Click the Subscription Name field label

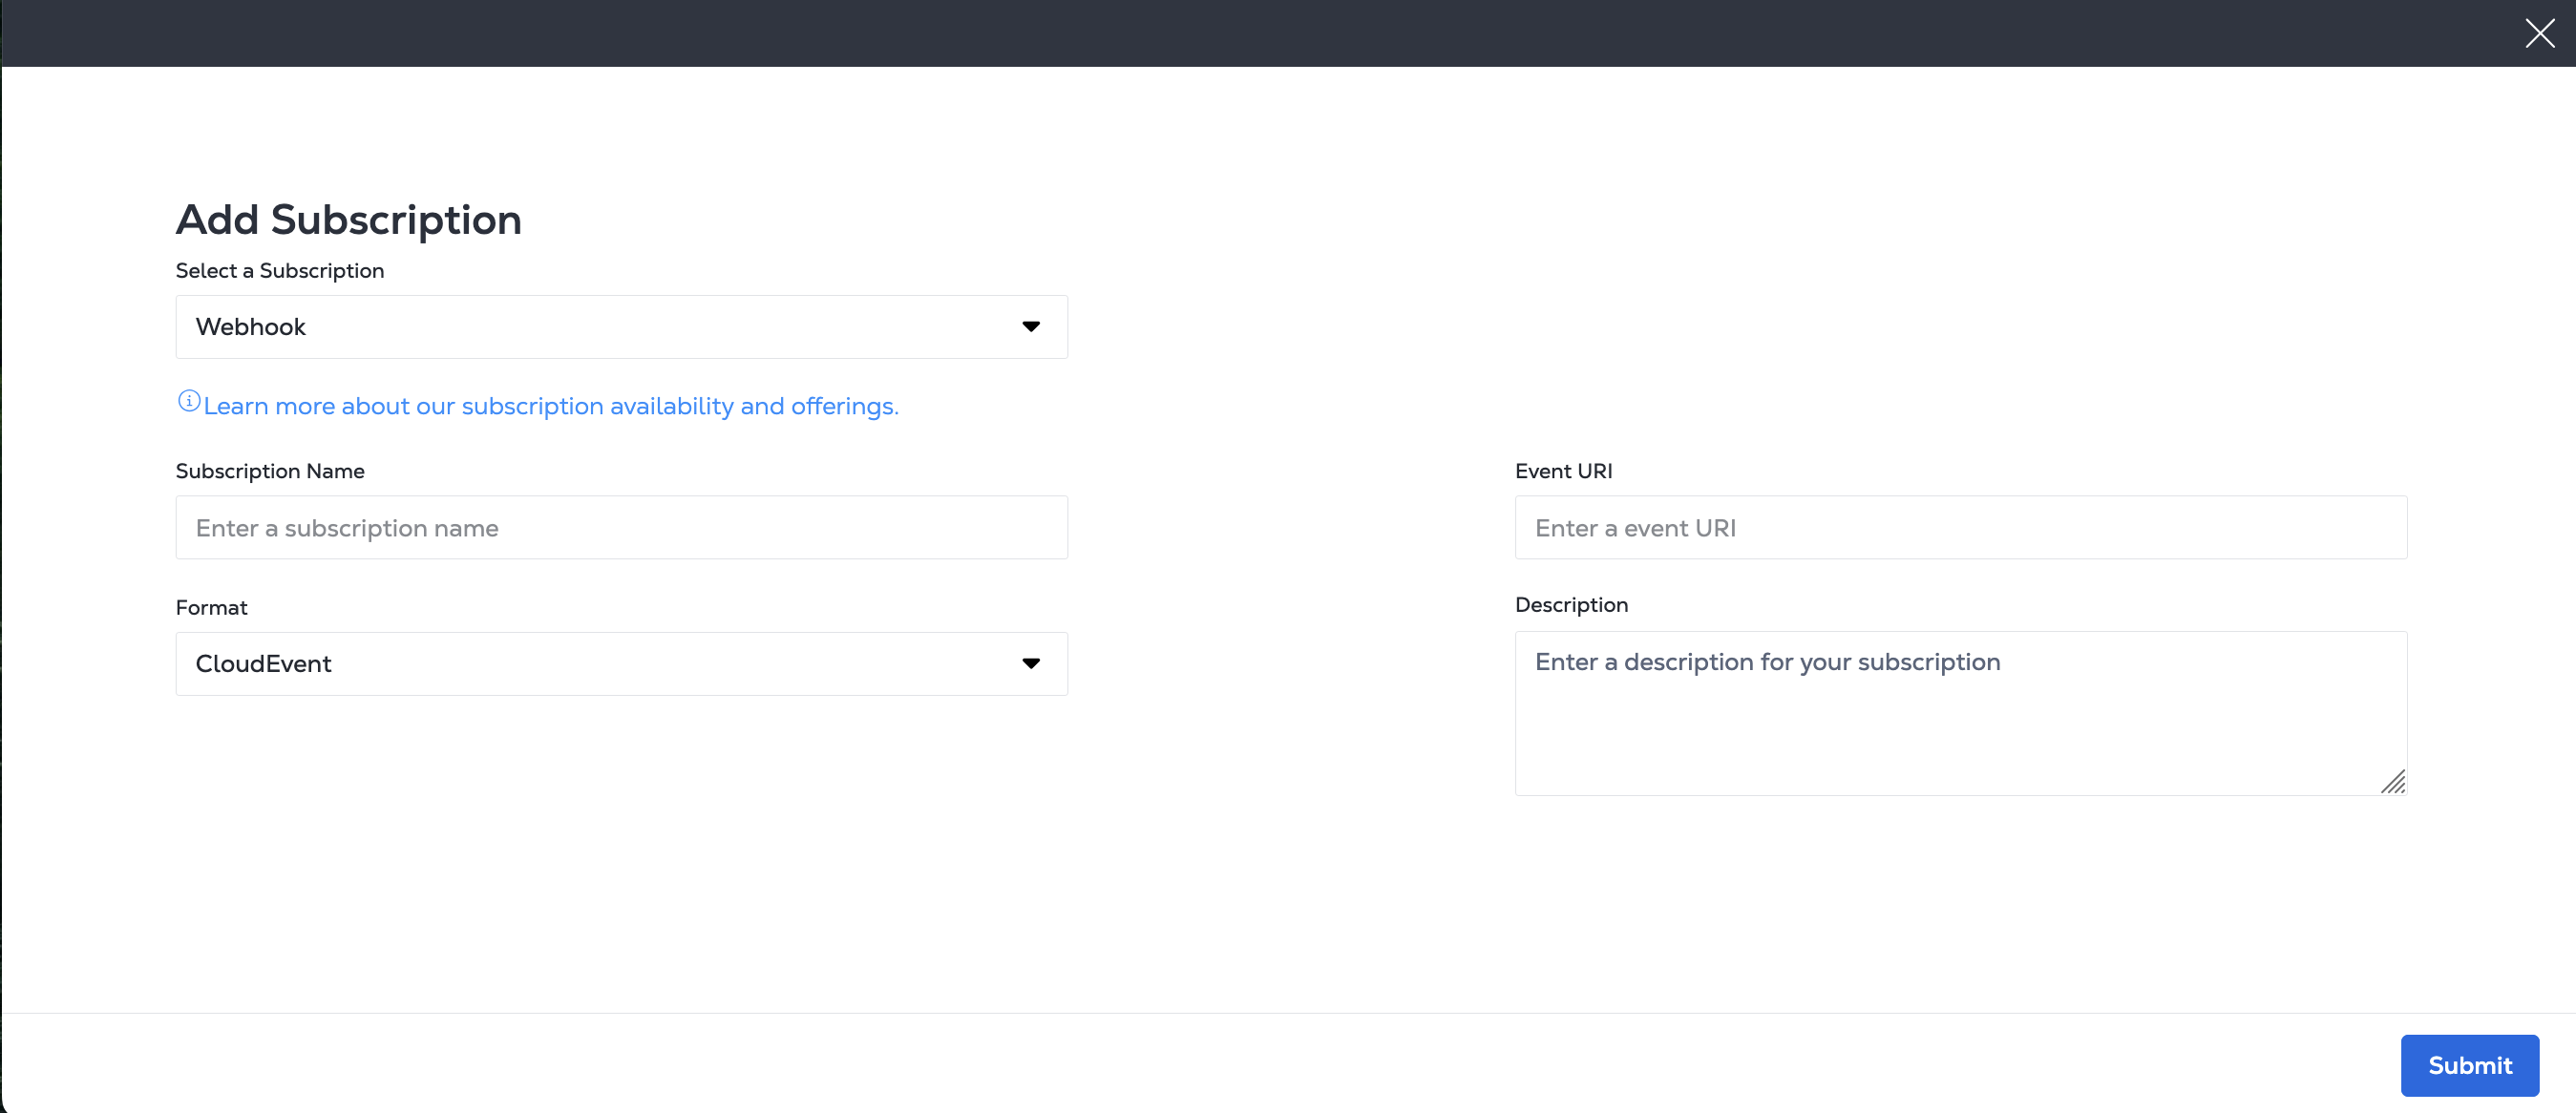(x=270, y=471)
